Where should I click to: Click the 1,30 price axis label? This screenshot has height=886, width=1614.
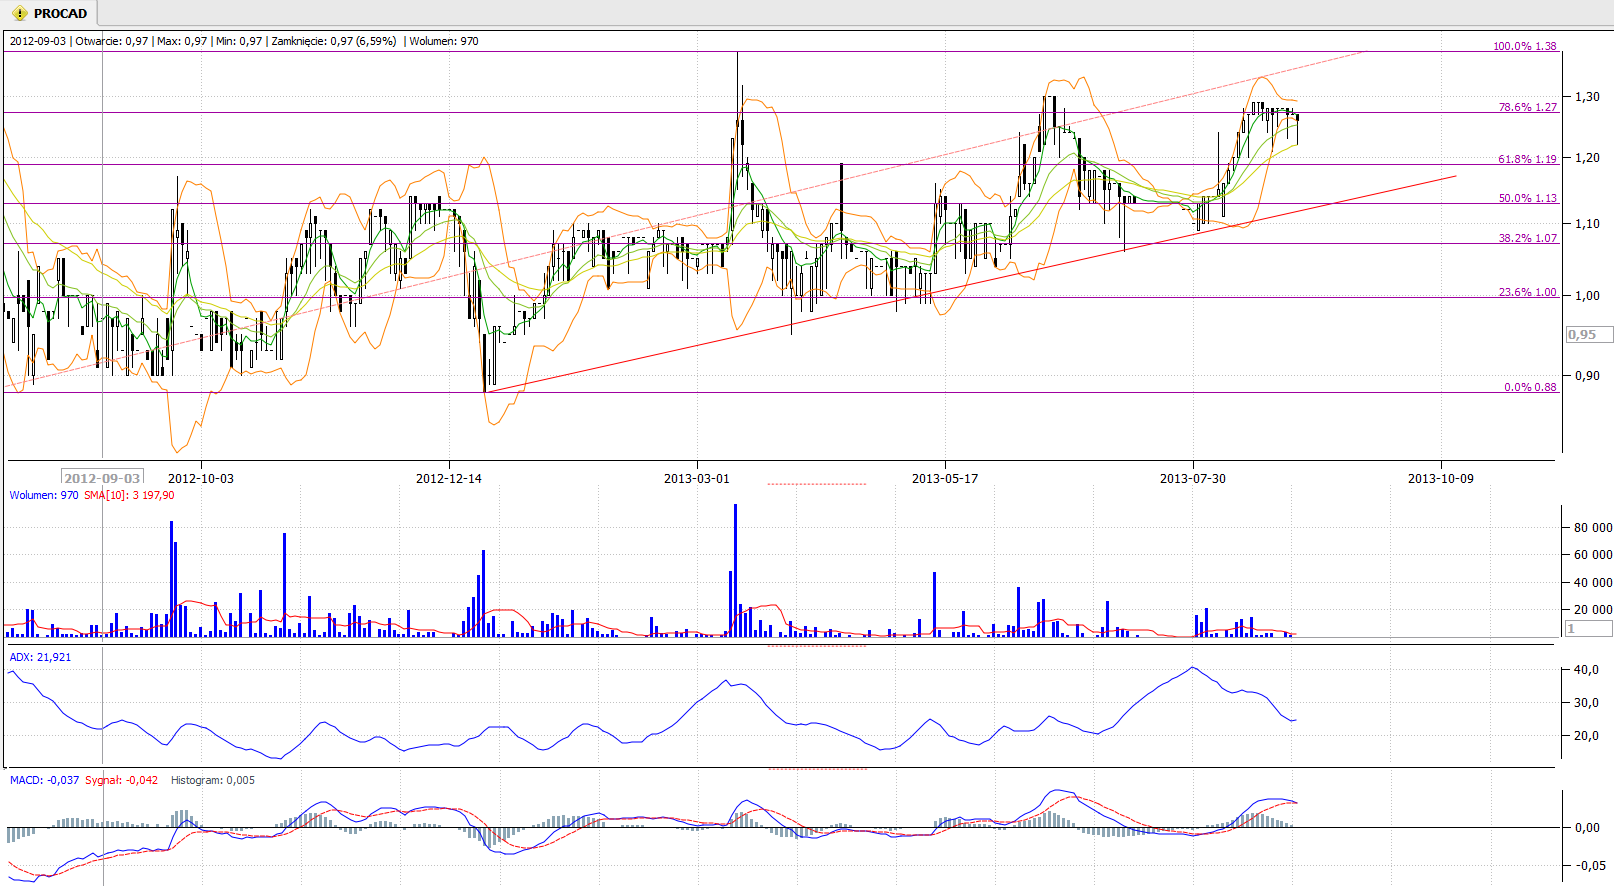coord(1587,97)
